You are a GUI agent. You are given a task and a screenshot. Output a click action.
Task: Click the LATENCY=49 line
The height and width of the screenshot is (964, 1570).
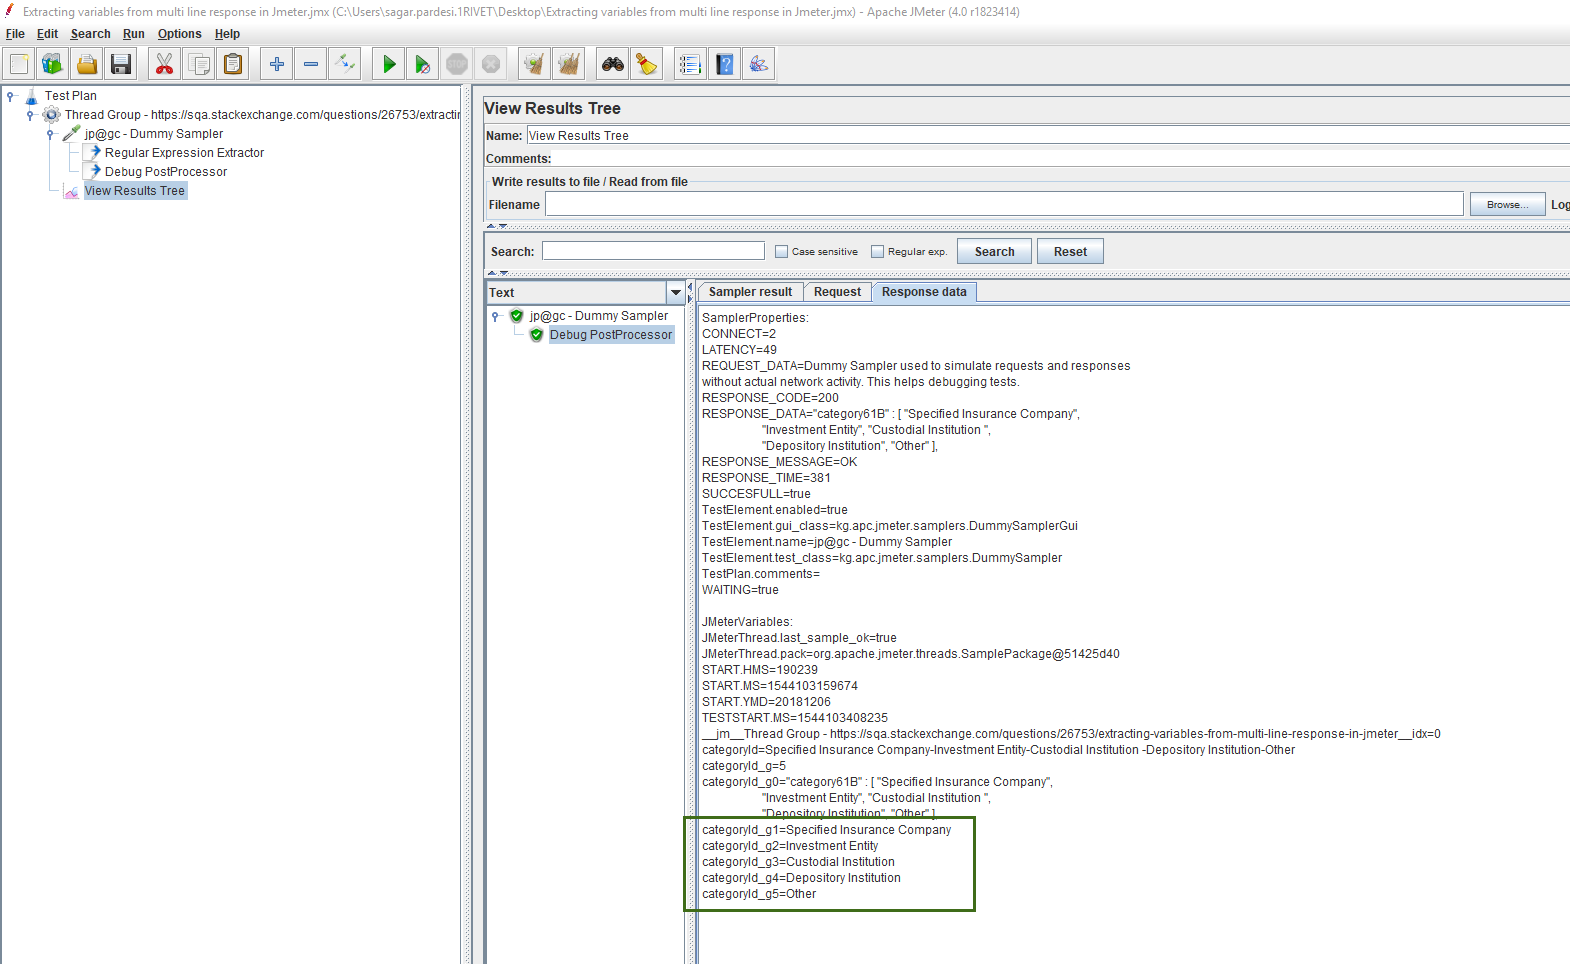tap(739, 350)
